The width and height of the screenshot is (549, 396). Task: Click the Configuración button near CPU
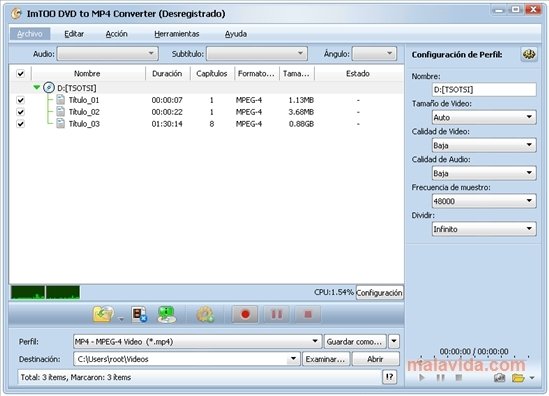pos(379,293)
